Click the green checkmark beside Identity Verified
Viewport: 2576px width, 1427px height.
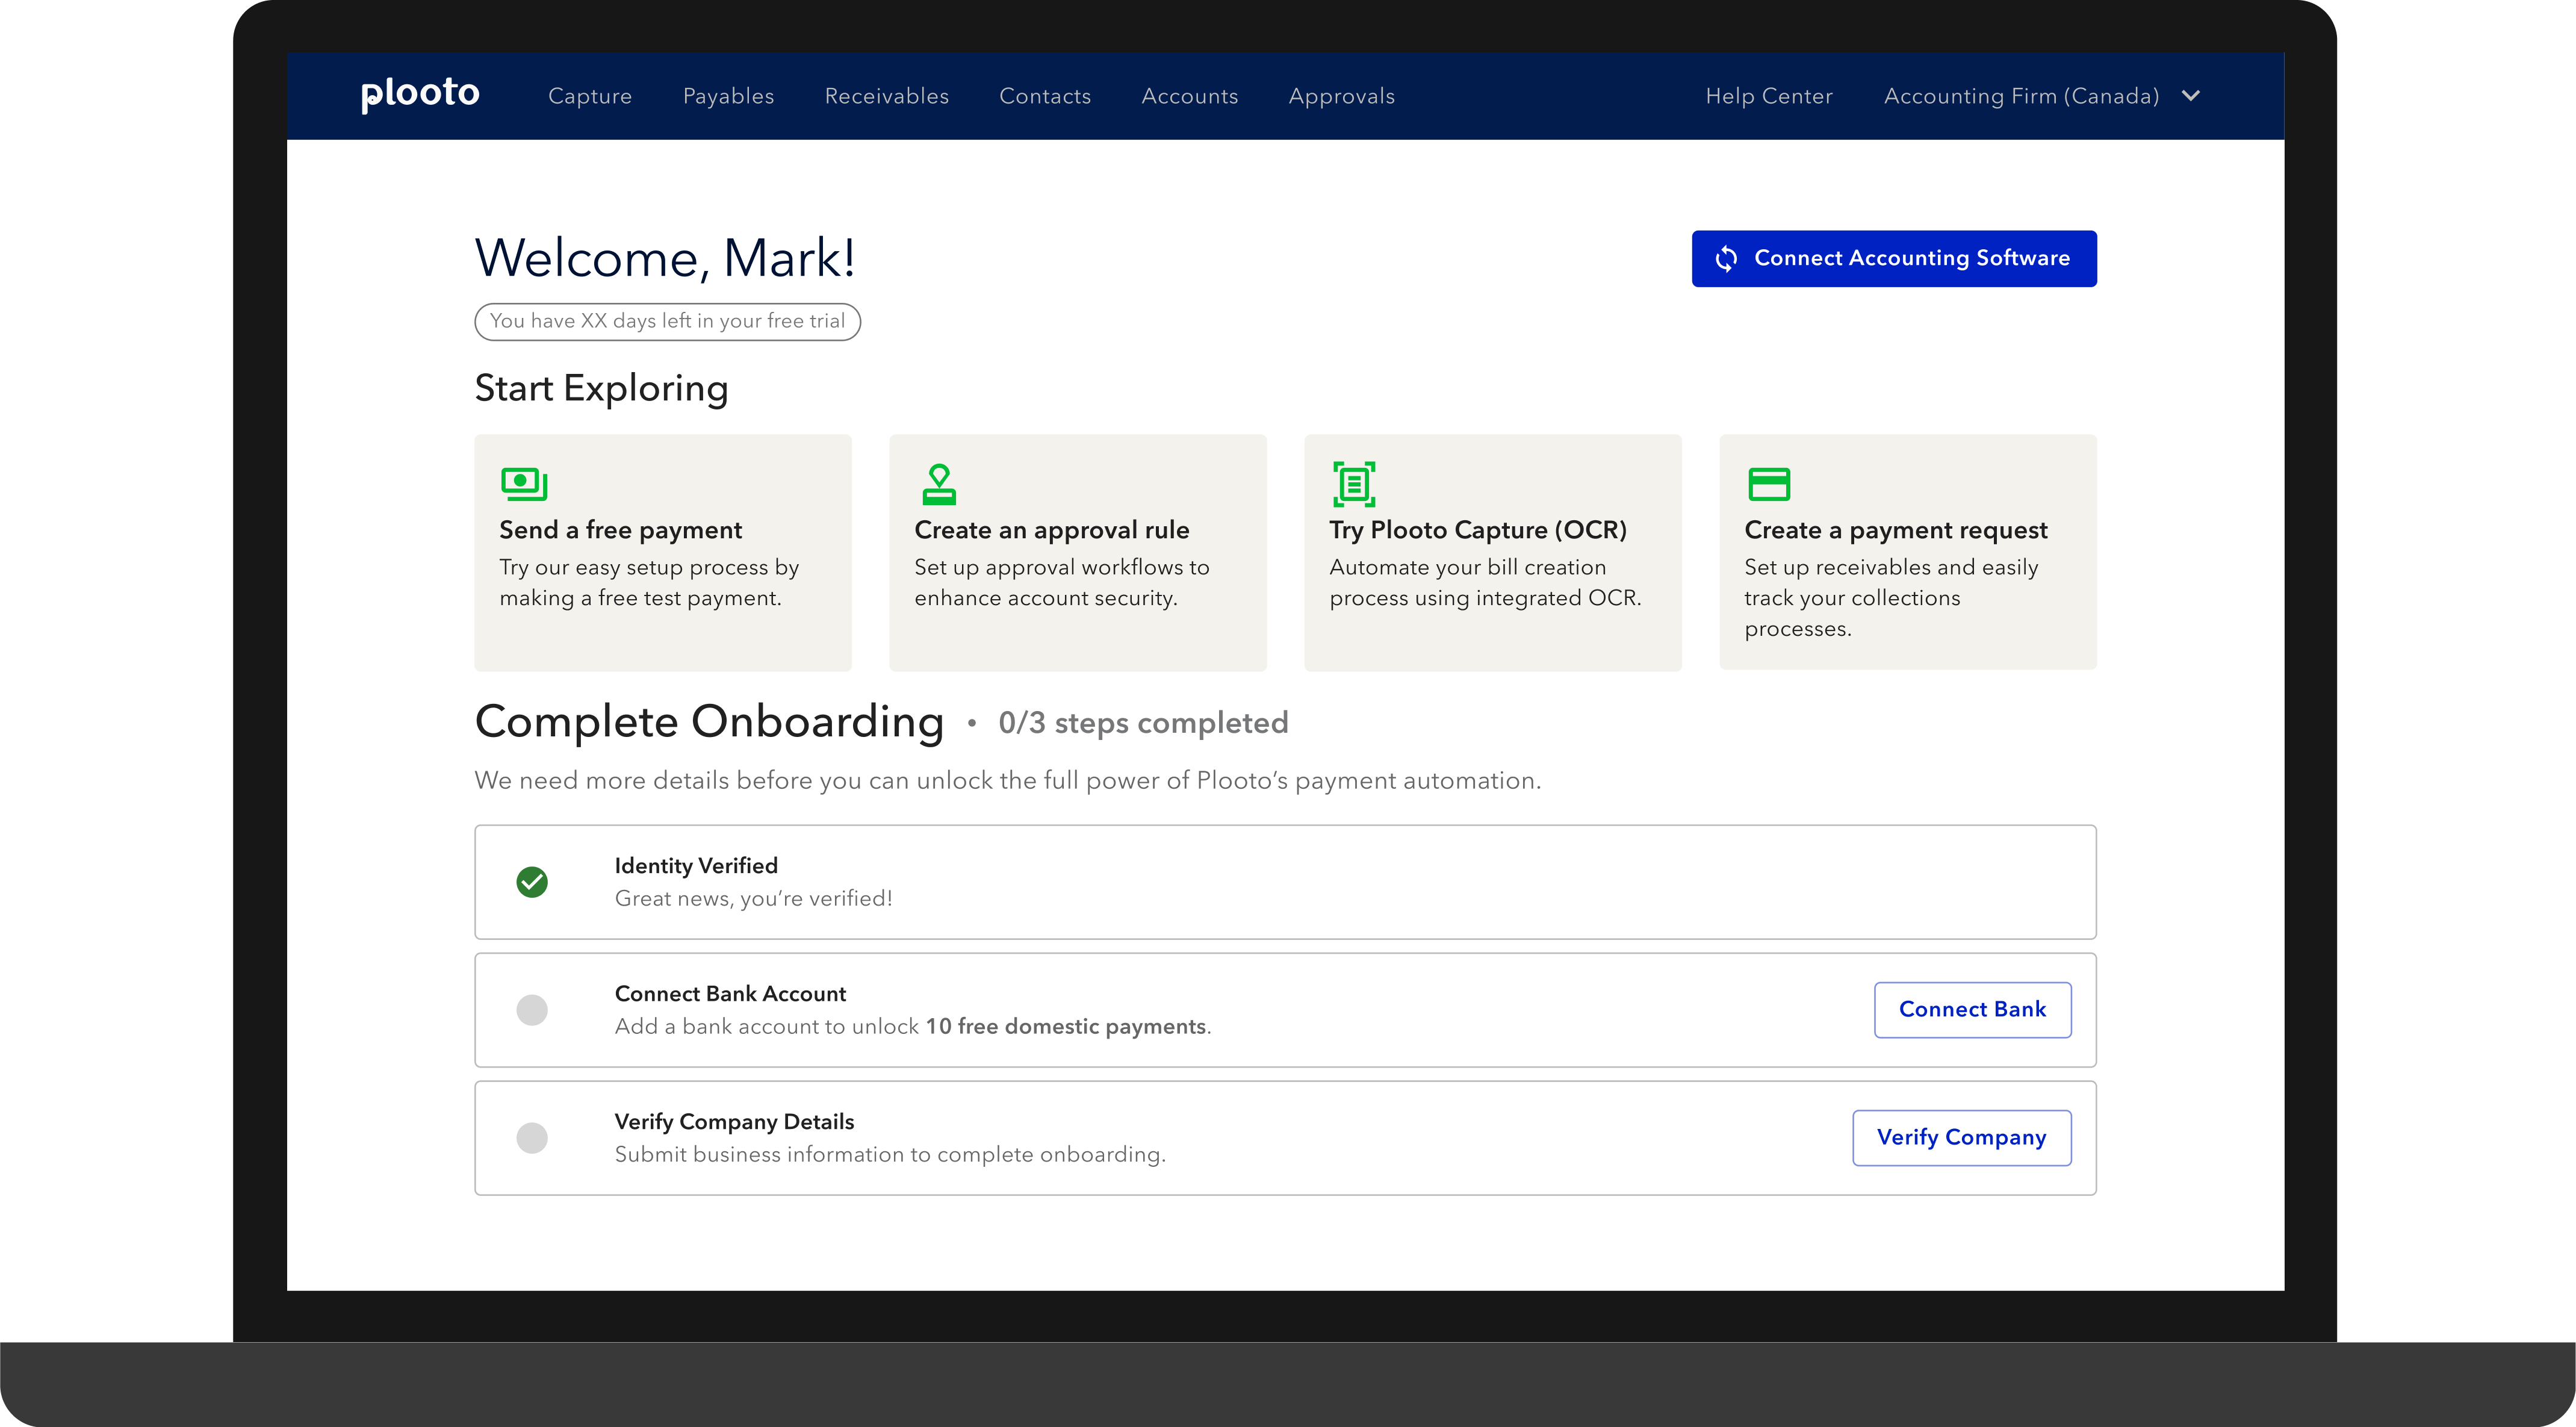[532, 882]
